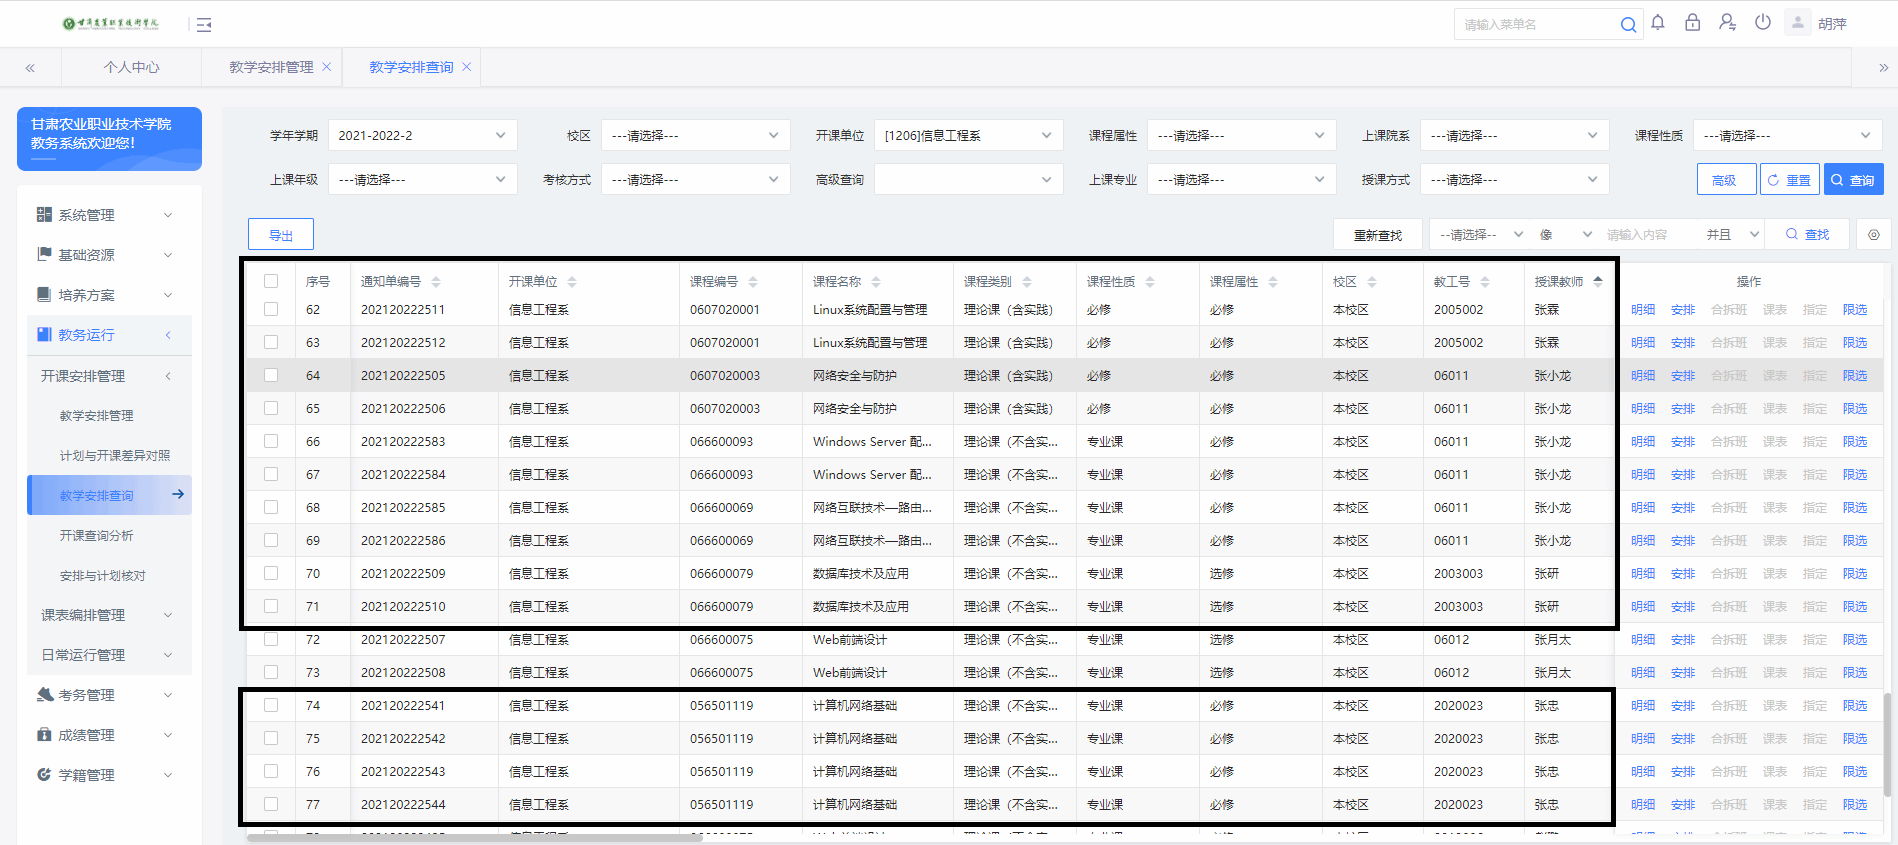Click the user switch icon
The image size is (1898, 845).
pos(1727,23)
